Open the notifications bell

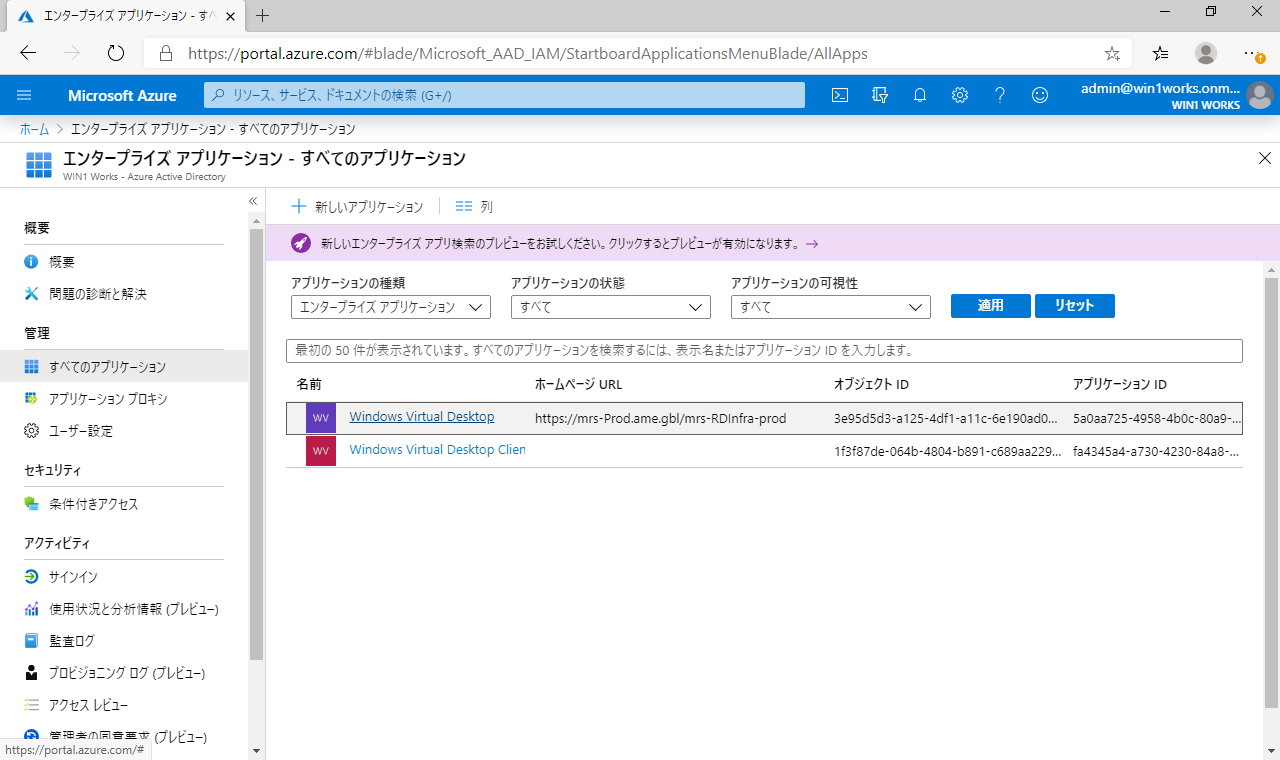(920, 95)
